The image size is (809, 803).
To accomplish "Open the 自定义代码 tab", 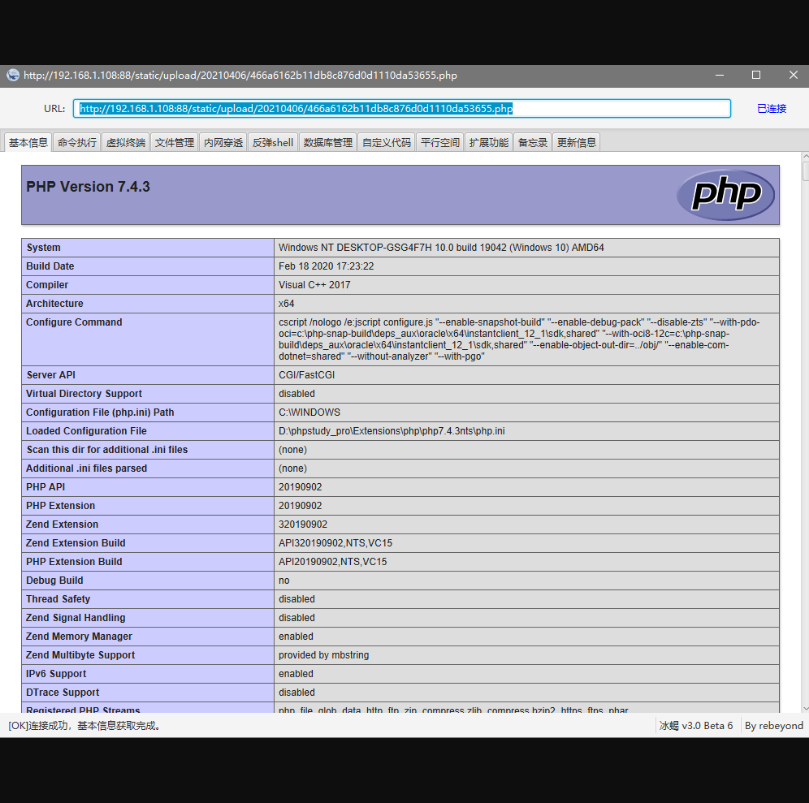I will [387, 143].
